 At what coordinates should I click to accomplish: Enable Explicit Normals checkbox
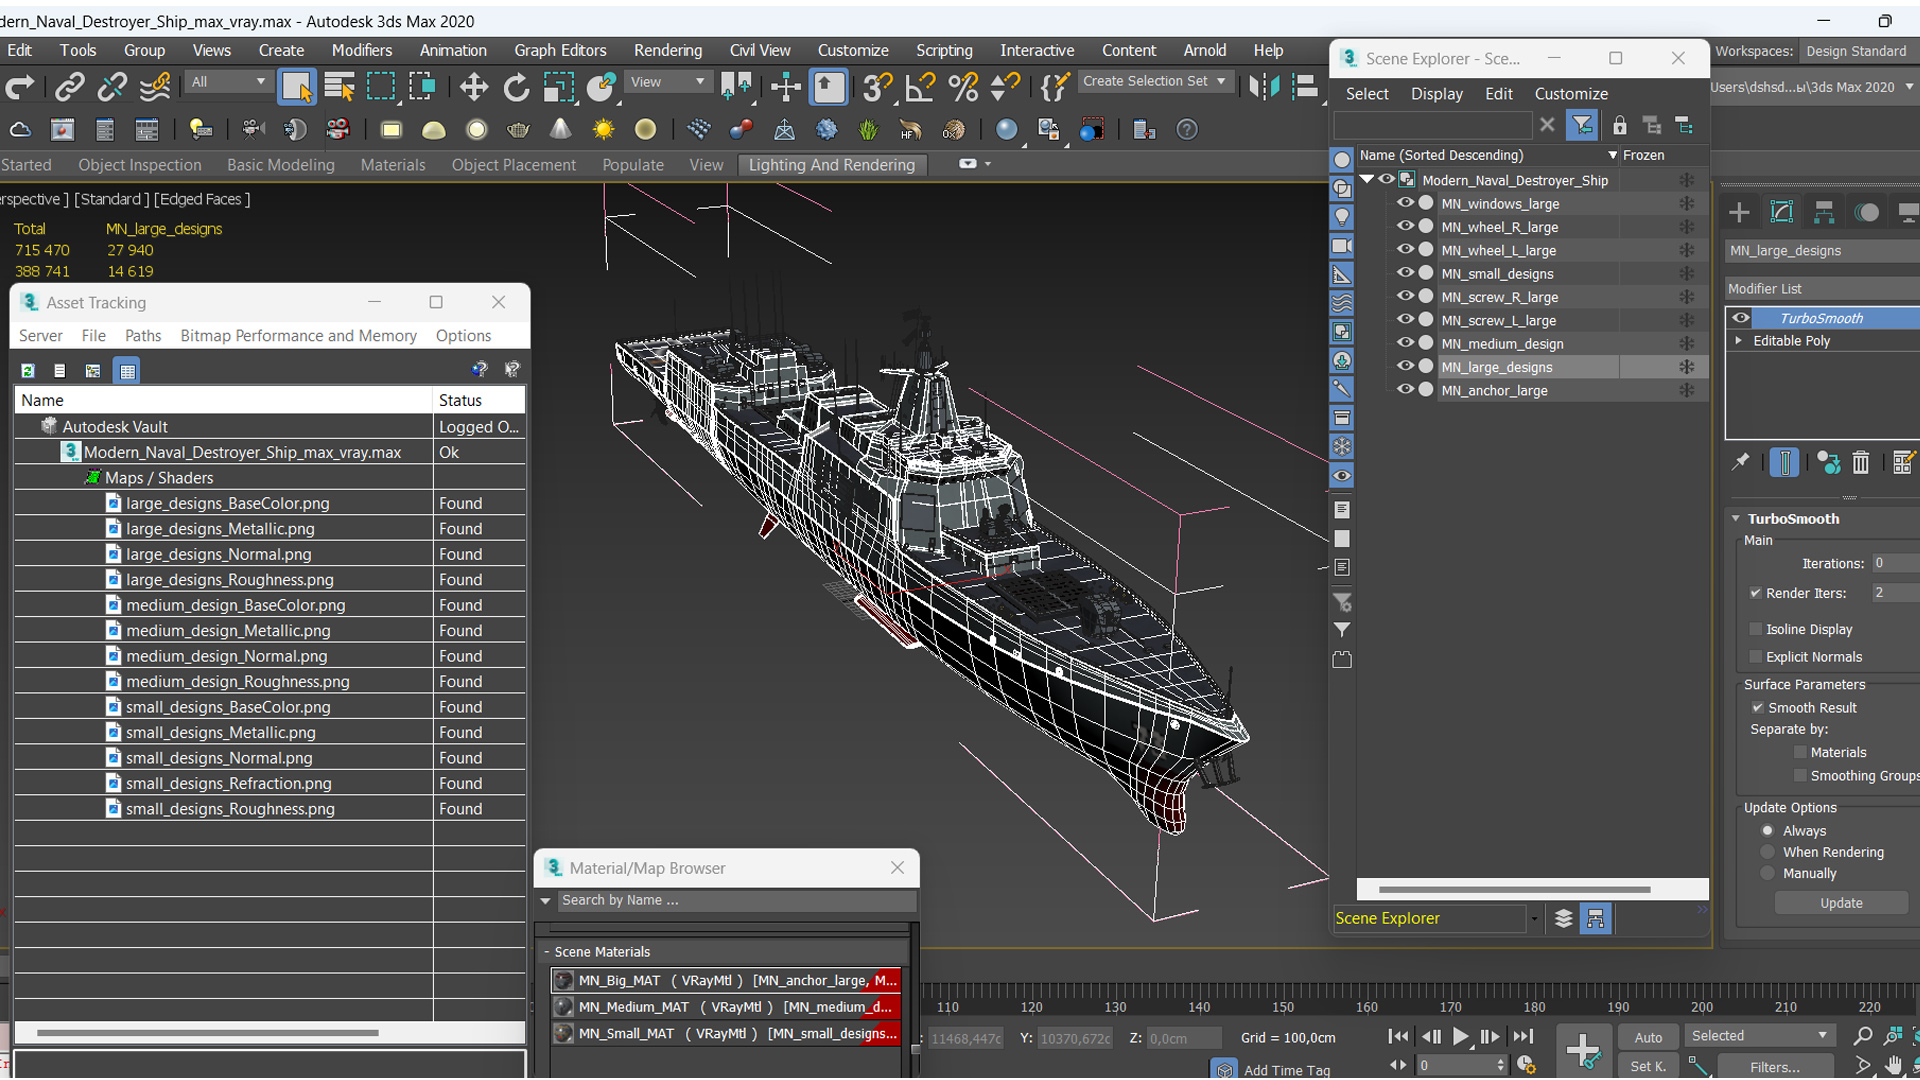[x=1756, y=657]
